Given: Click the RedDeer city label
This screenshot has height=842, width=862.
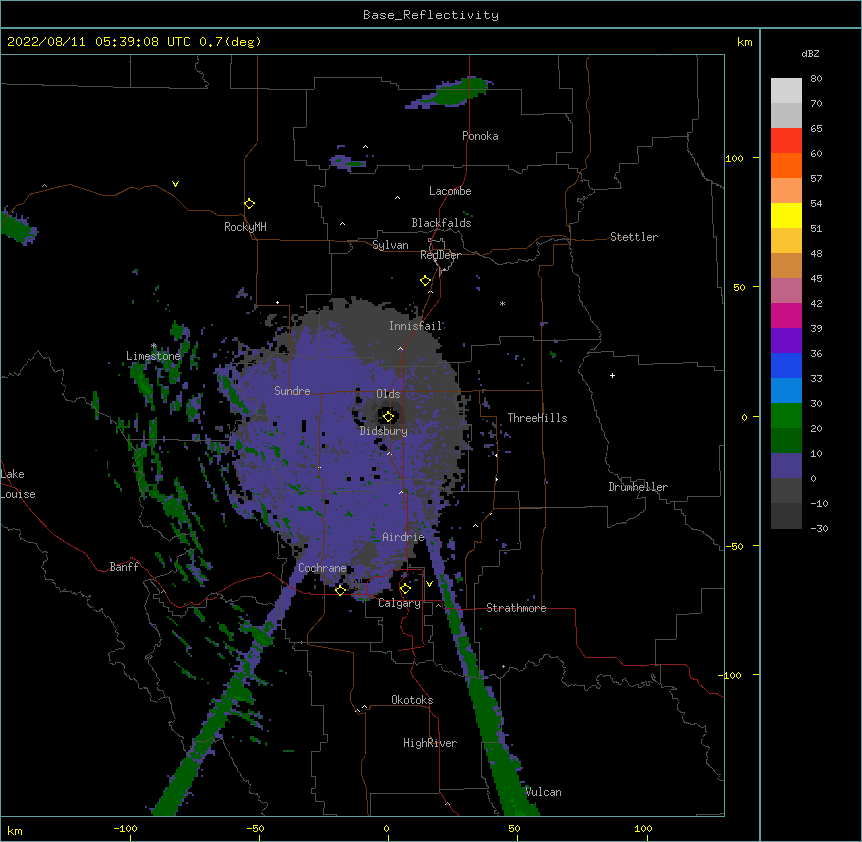Looking at the screenshot, I should tap(440, 255).
